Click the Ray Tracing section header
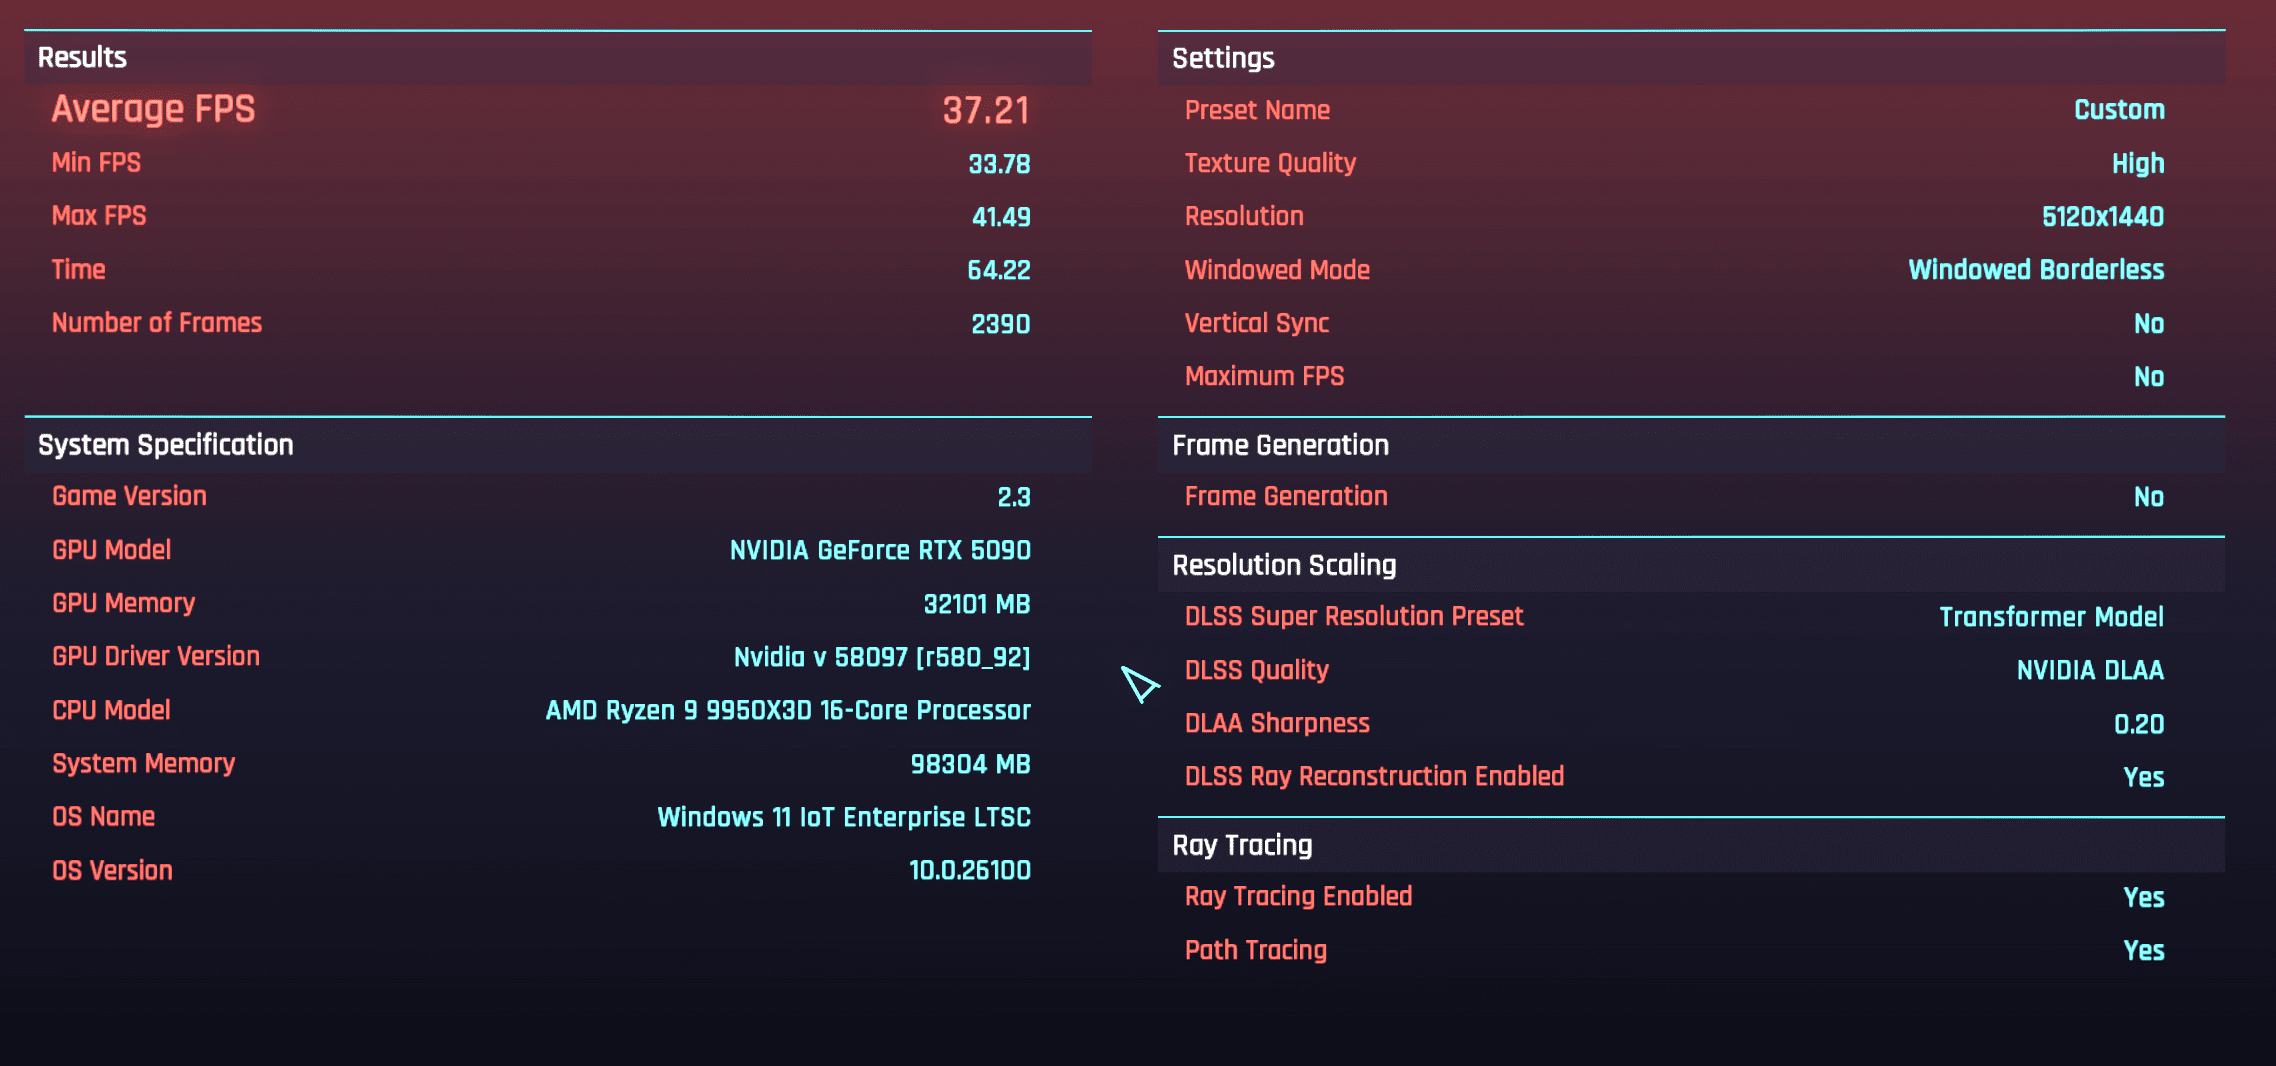 1242,846
